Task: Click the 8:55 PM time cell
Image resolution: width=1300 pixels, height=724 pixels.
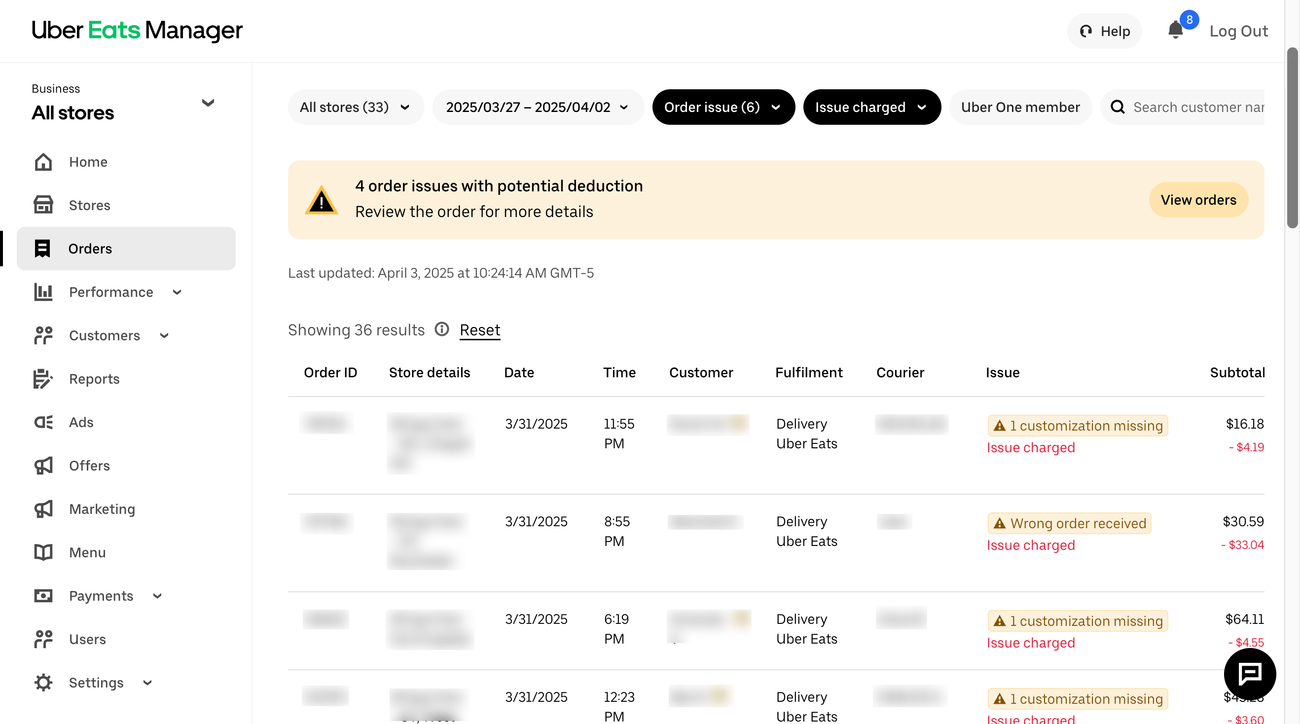Action: click(x=616, y=531)
